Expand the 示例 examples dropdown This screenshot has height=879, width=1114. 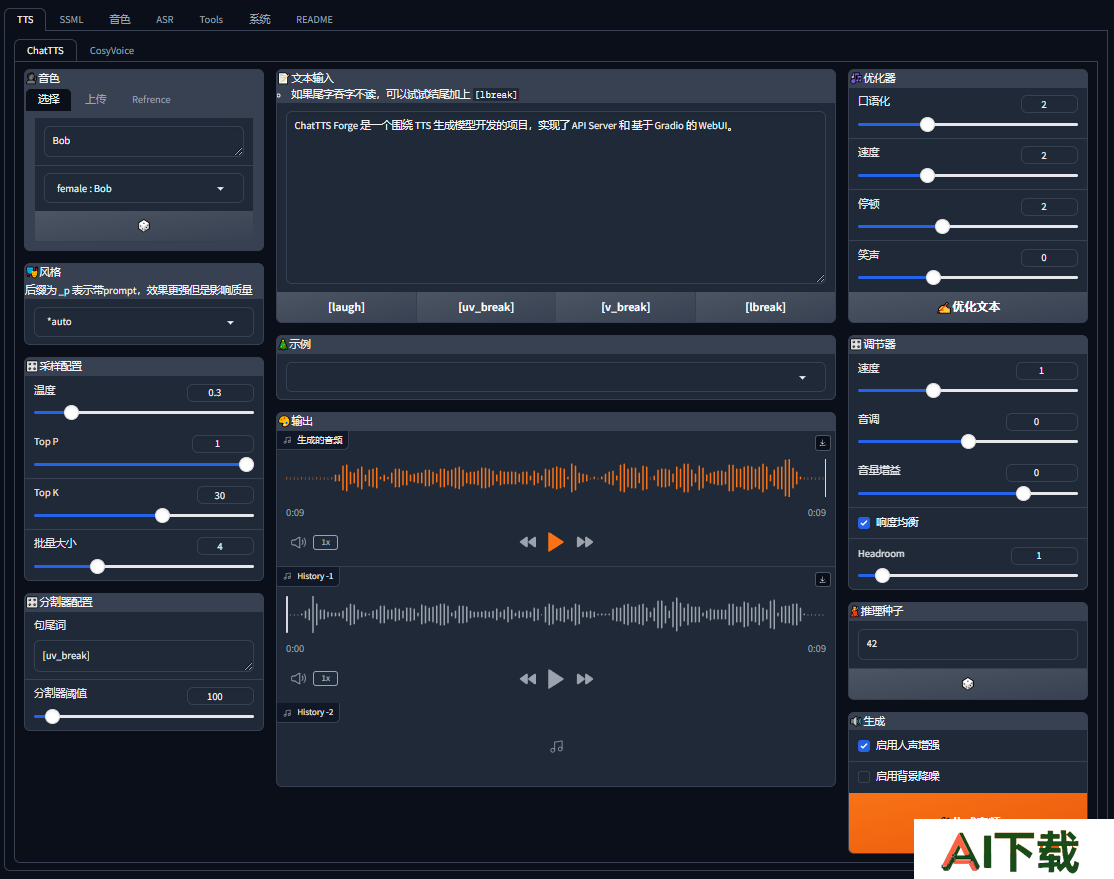556,377
